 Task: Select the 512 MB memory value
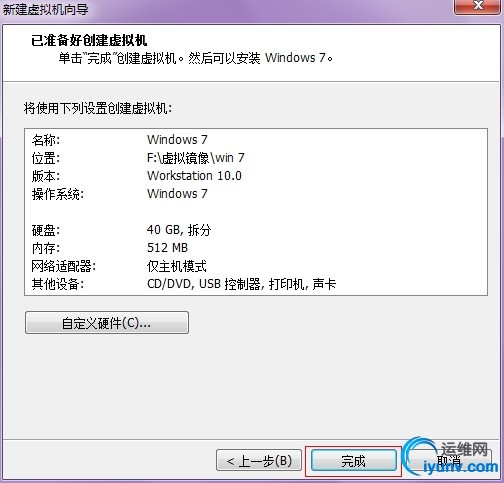[x=167, y=248]
